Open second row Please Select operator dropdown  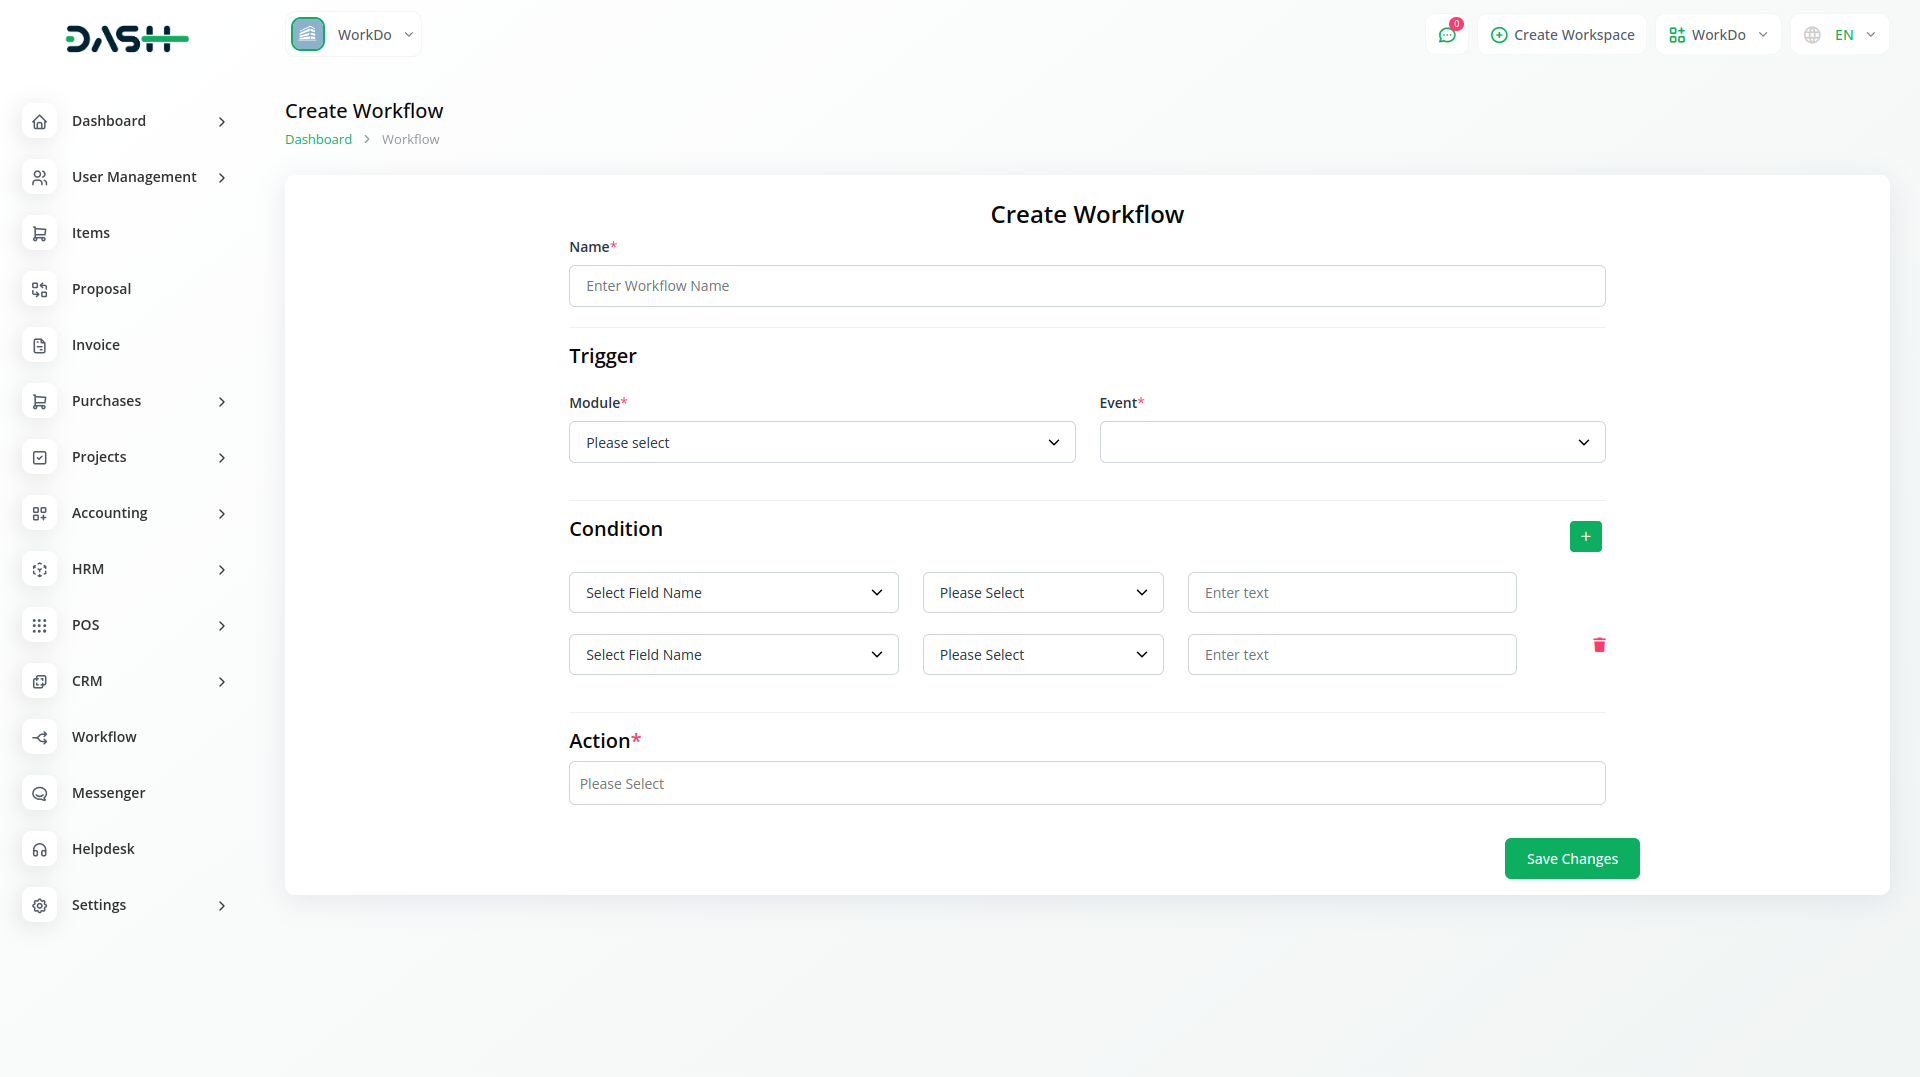click(x=1043, y=655)
